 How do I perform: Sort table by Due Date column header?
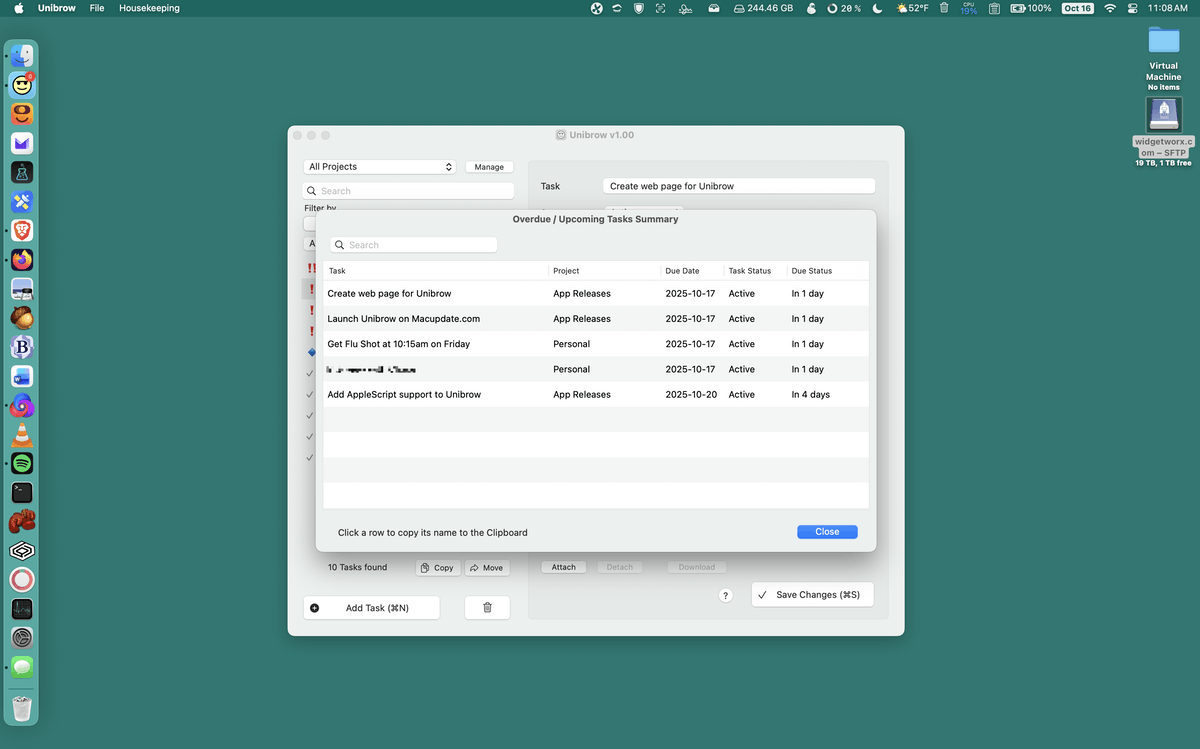683,271
